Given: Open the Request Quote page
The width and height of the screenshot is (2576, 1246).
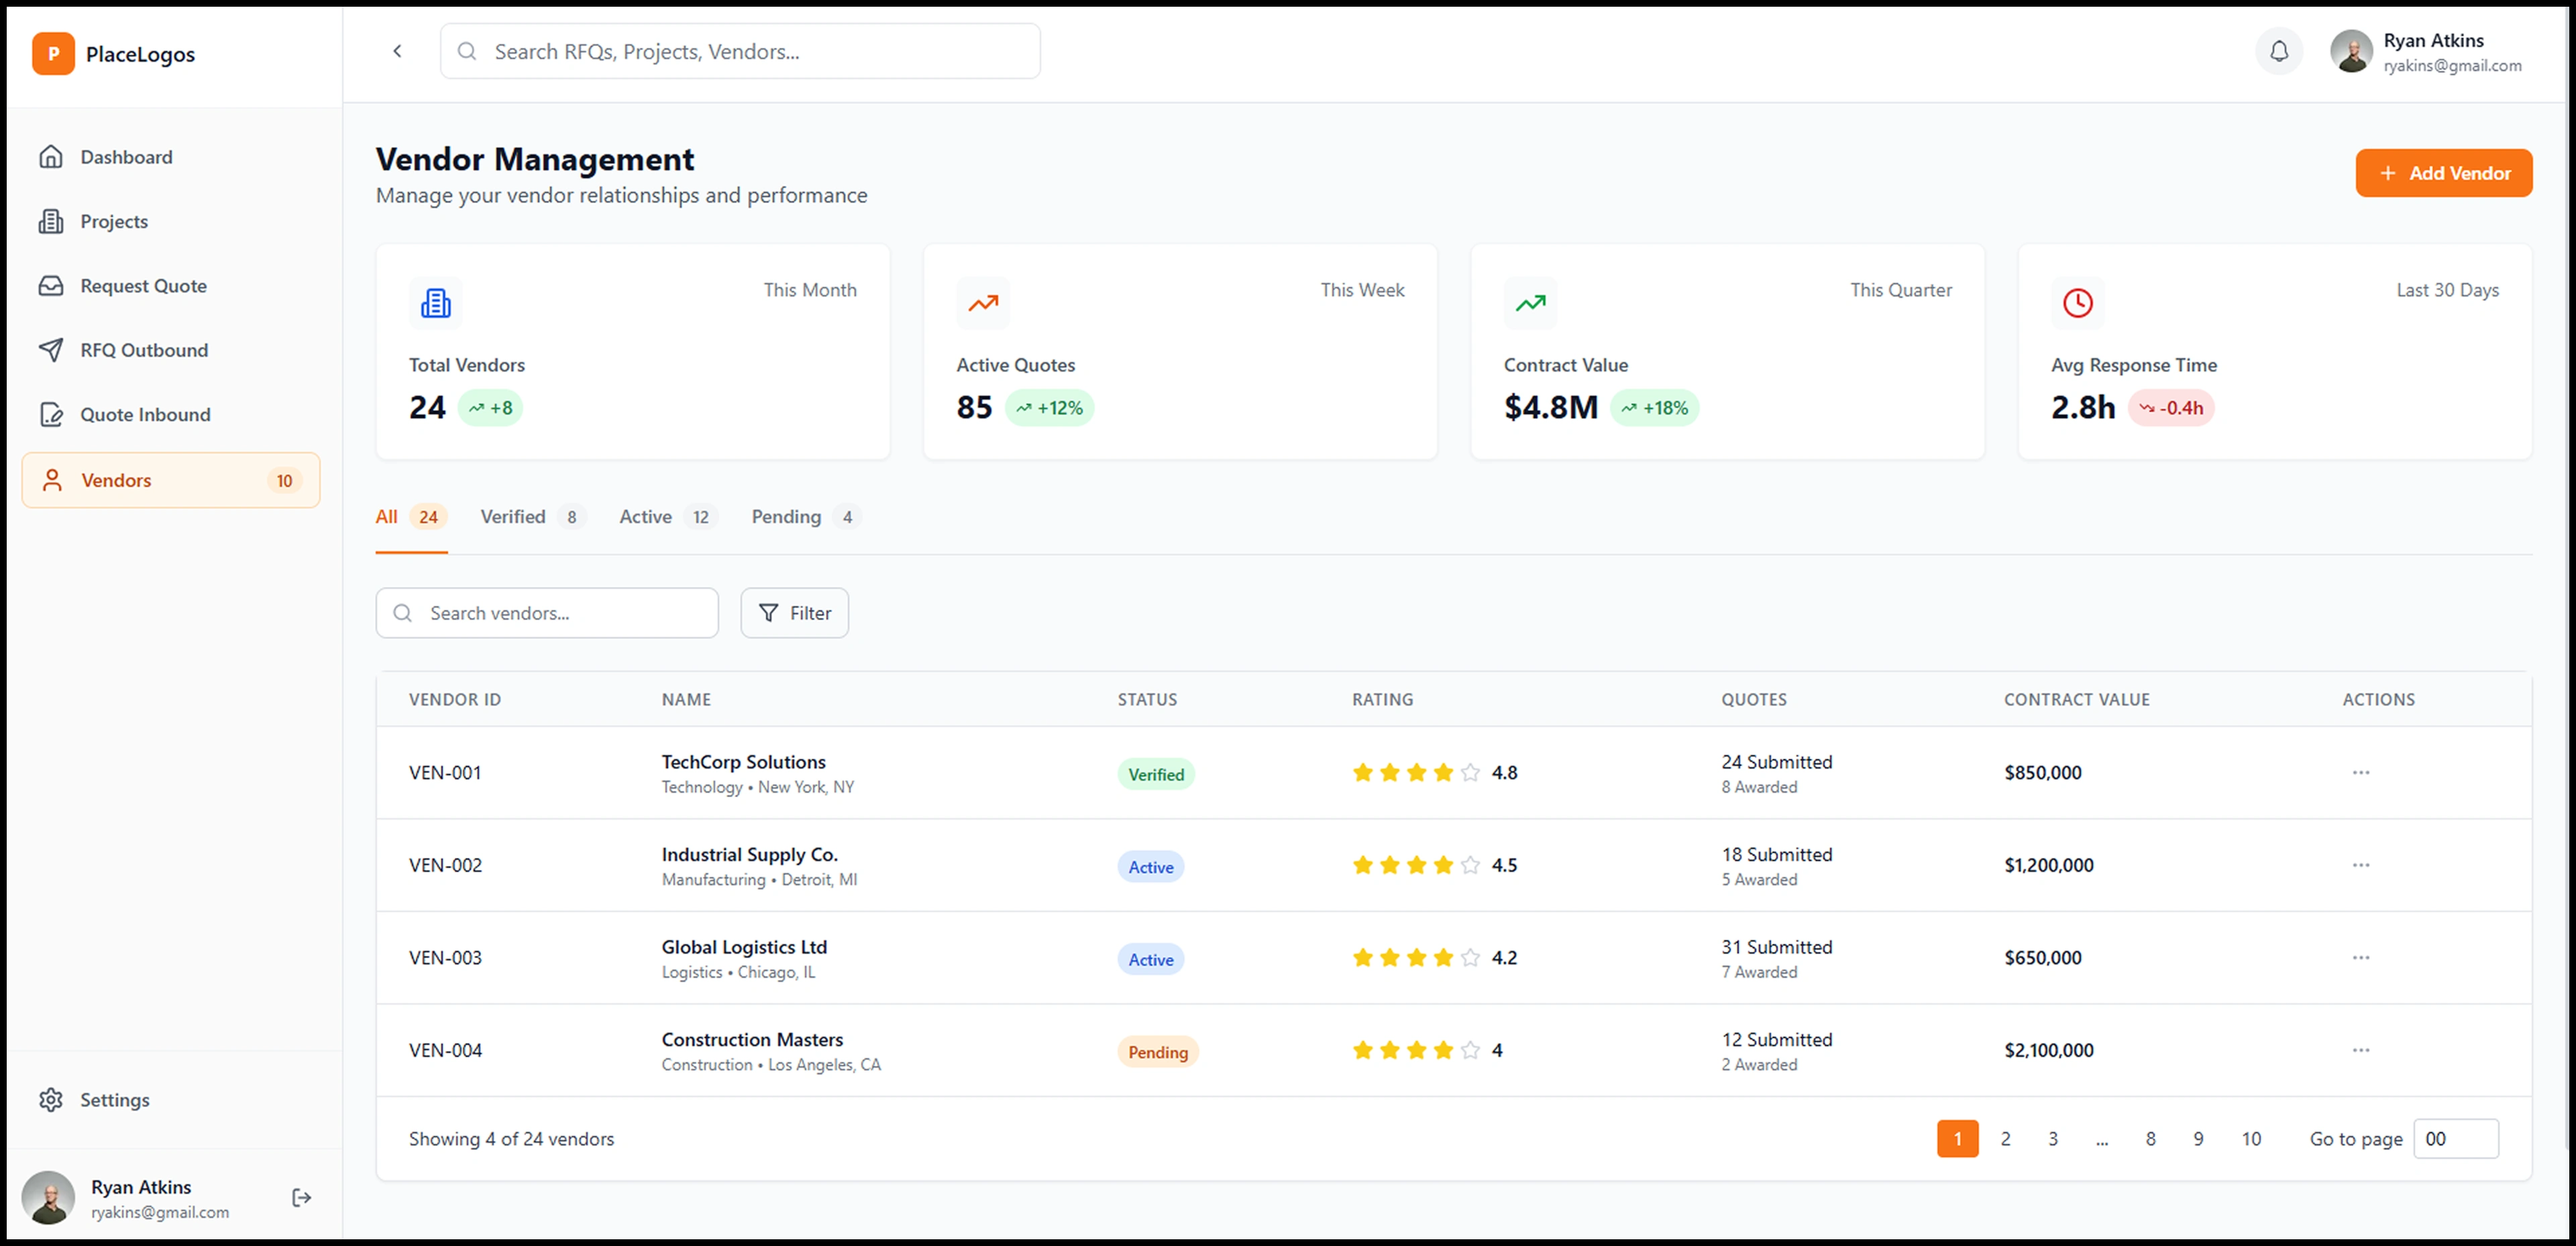Looking at the screenshot, I should tap(143, 286).
